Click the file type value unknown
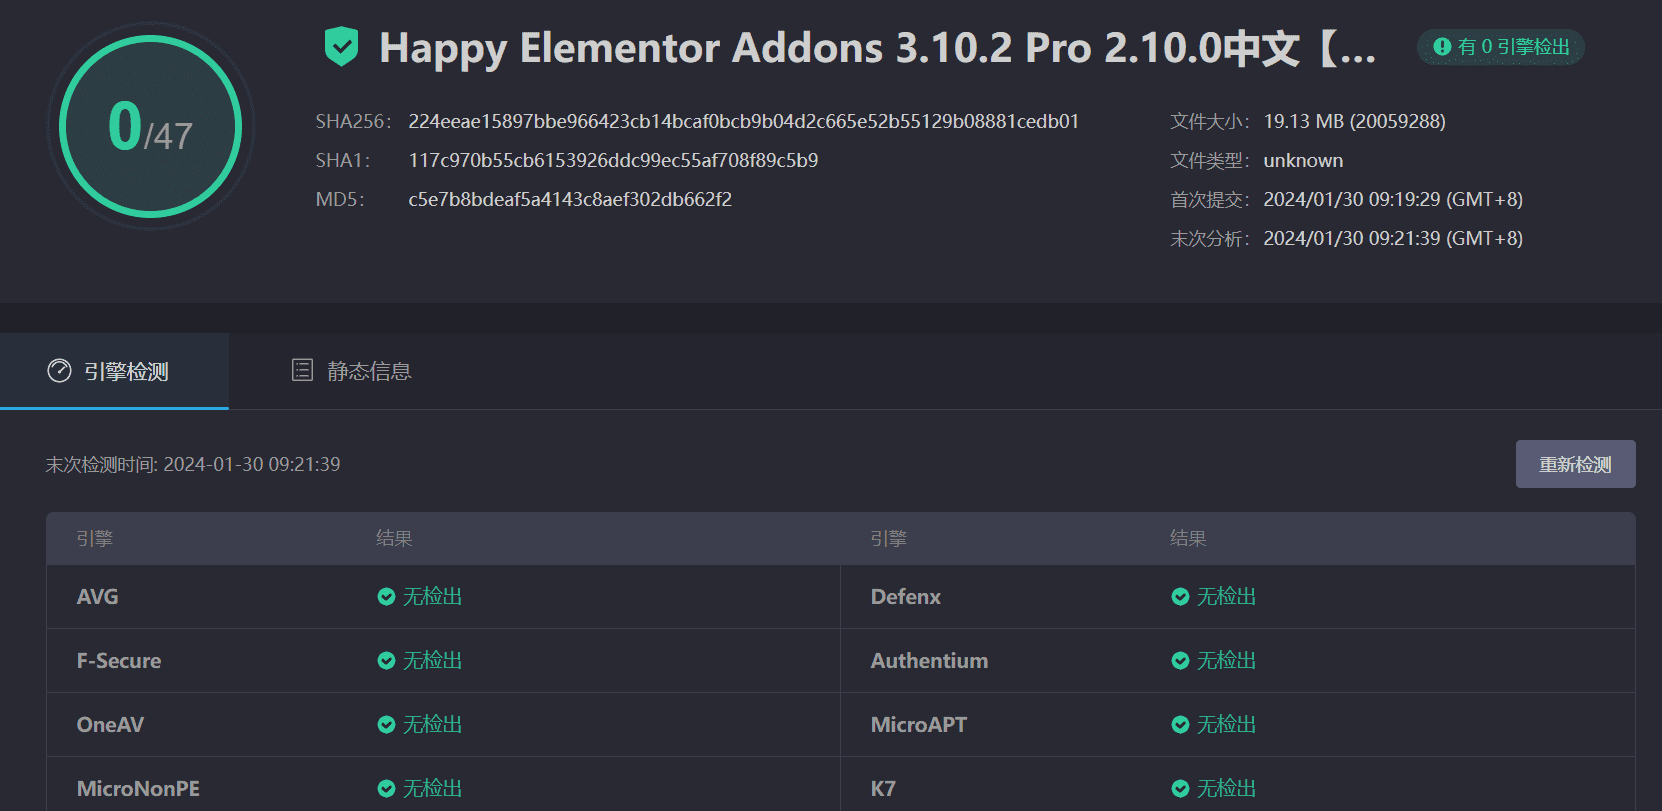 1303,160
